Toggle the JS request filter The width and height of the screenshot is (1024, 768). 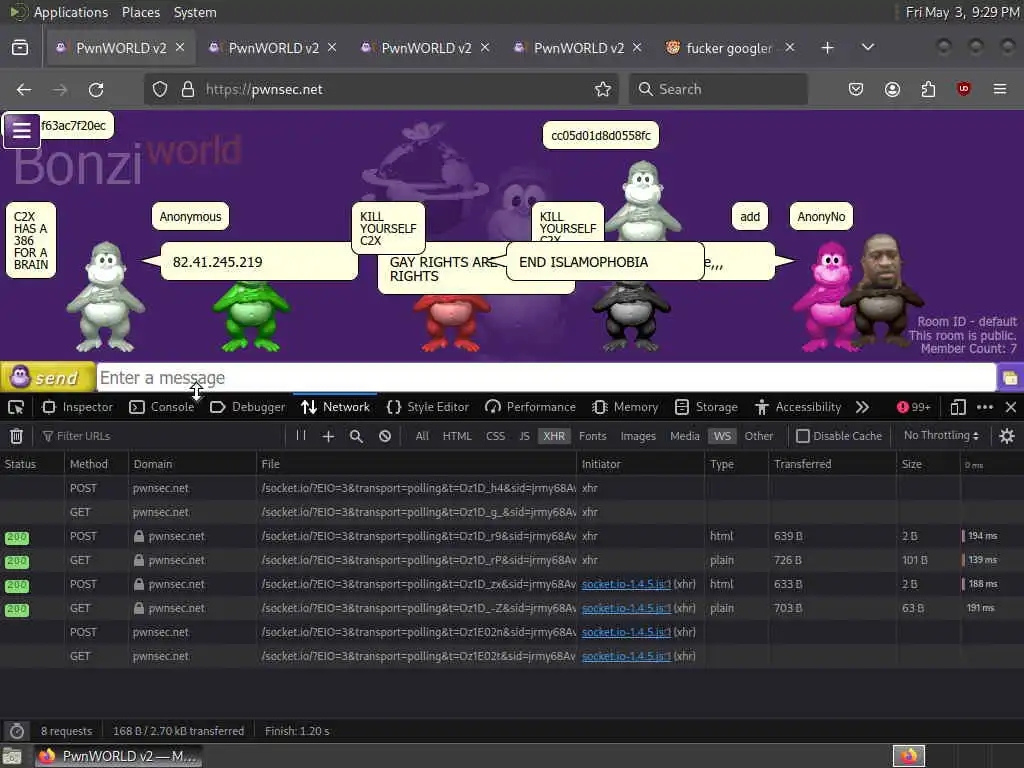tap(524, 436)
